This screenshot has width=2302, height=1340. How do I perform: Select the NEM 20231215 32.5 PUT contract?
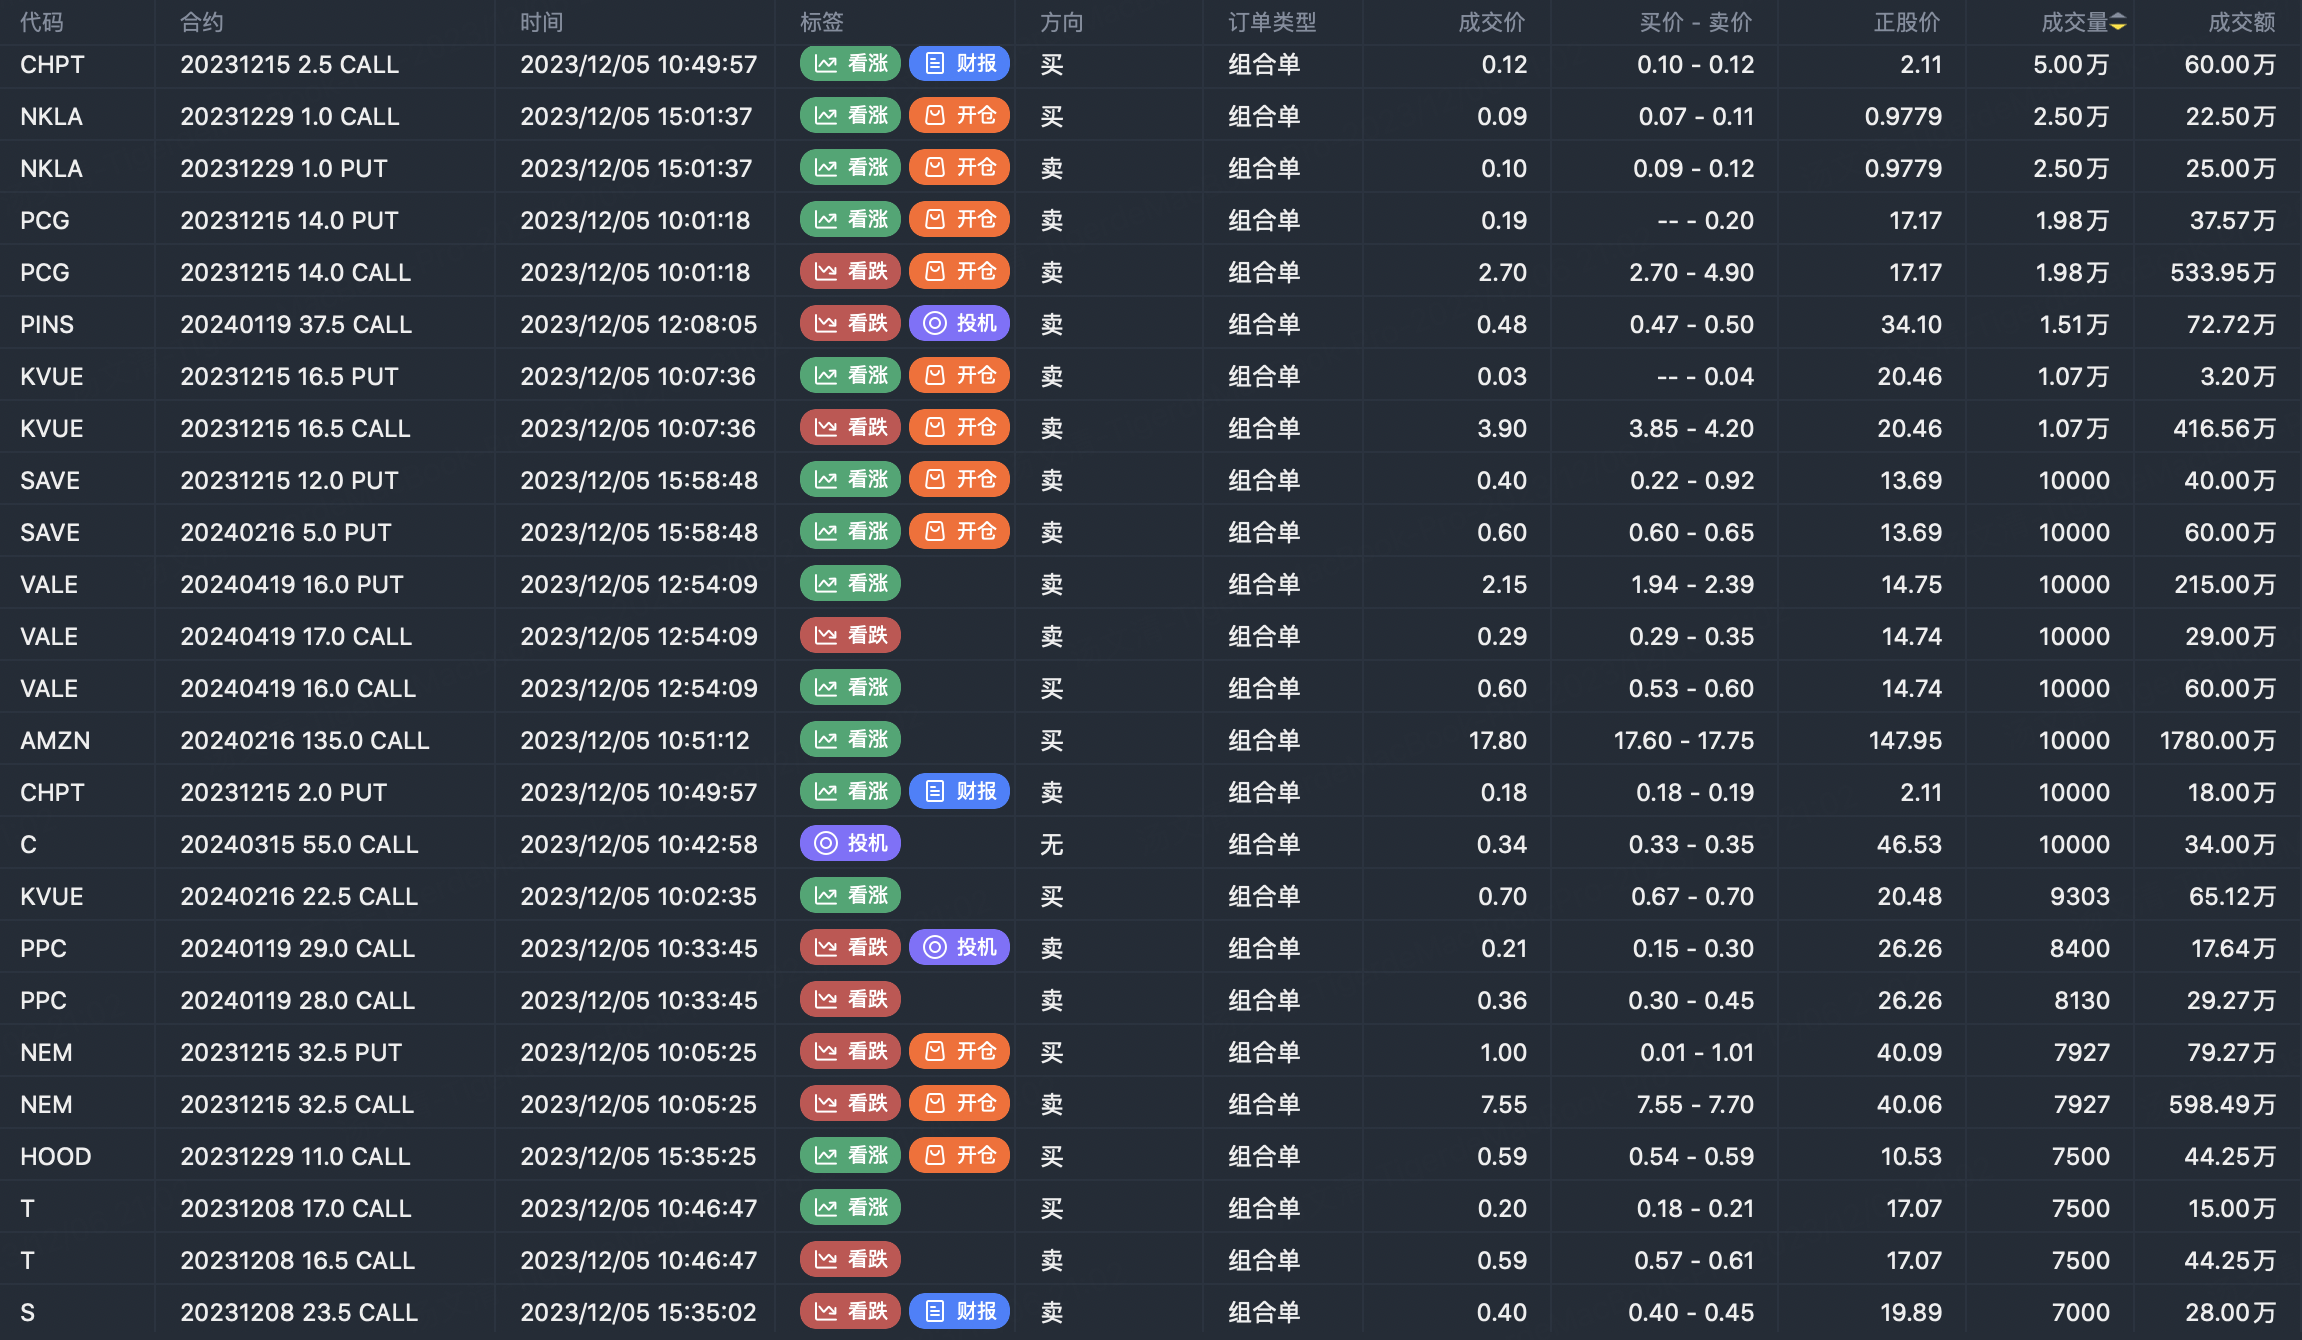[x=290, y=1052]
